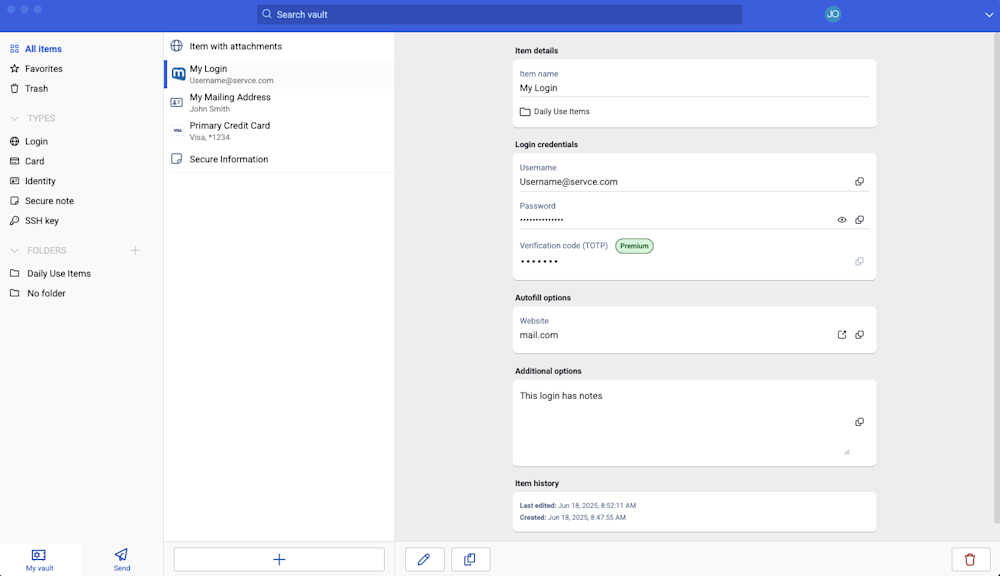Collapse the TYPES section
This screenshot has height=576, width=1000.
[x=14, y=118]
